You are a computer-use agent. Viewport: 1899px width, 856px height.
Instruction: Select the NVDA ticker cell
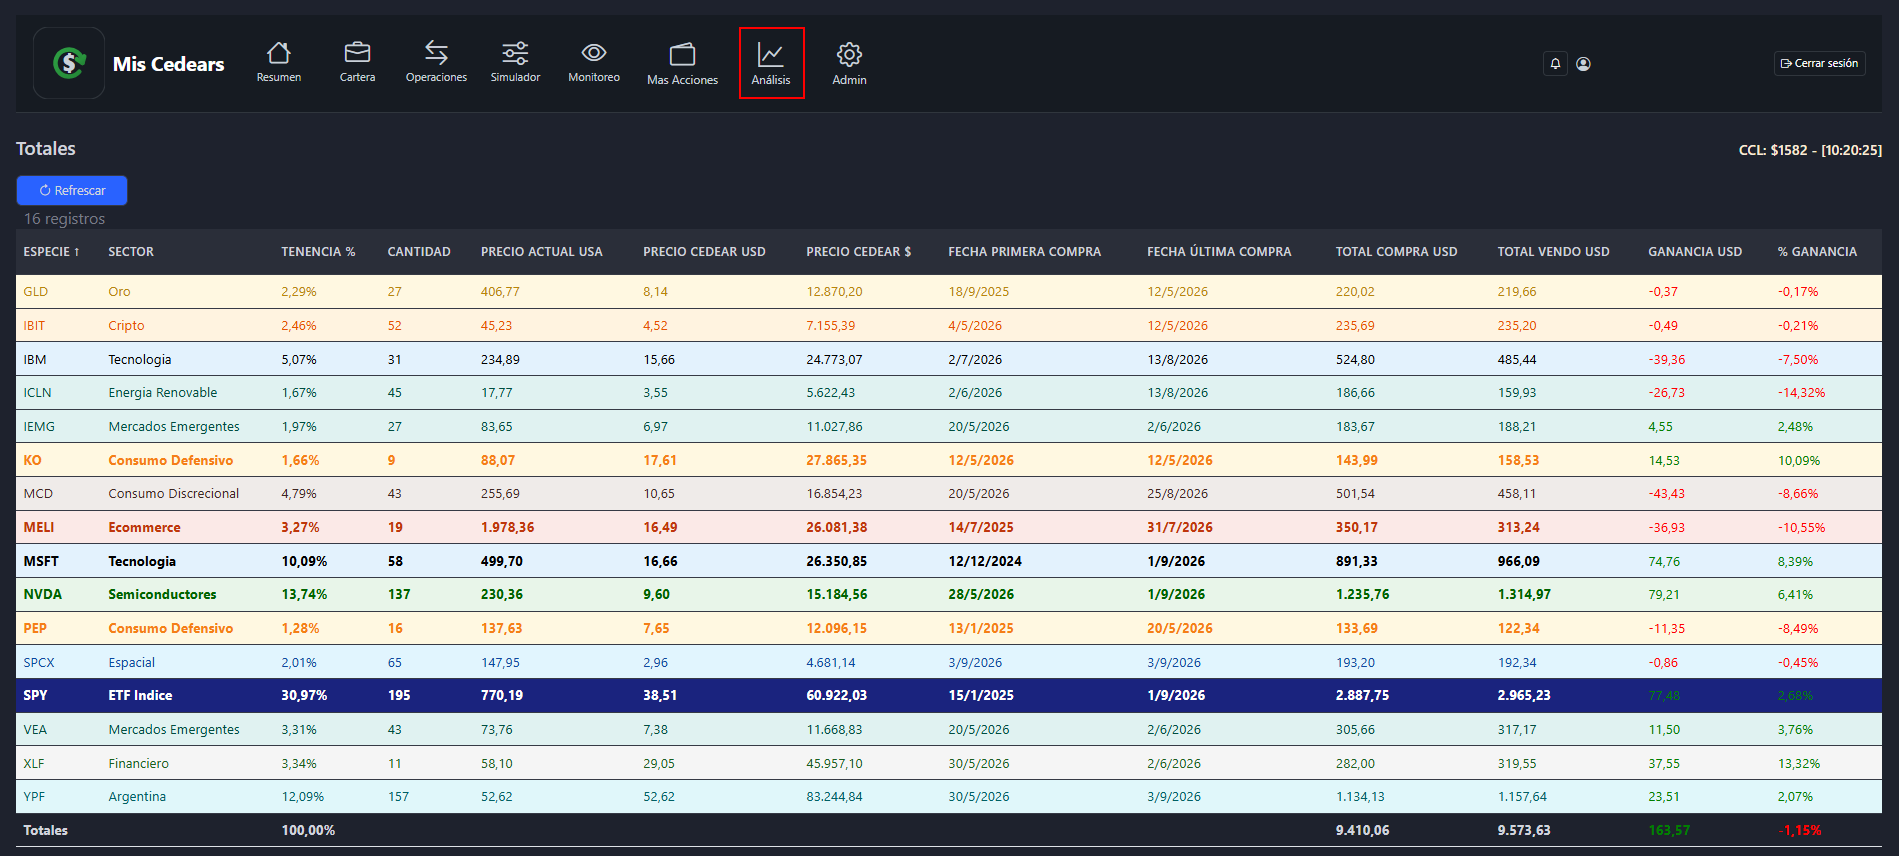point(43,595)
